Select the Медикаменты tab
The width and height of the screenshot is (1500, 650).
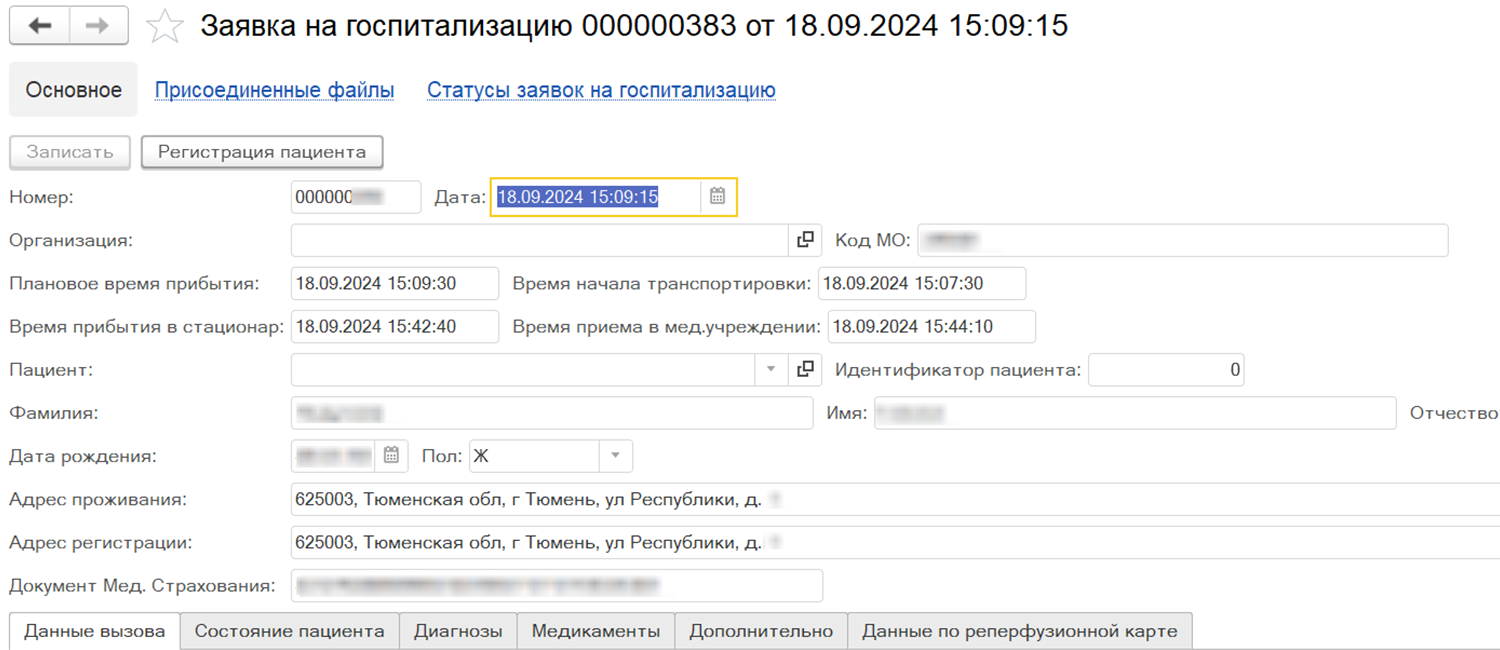coord(595,631)
